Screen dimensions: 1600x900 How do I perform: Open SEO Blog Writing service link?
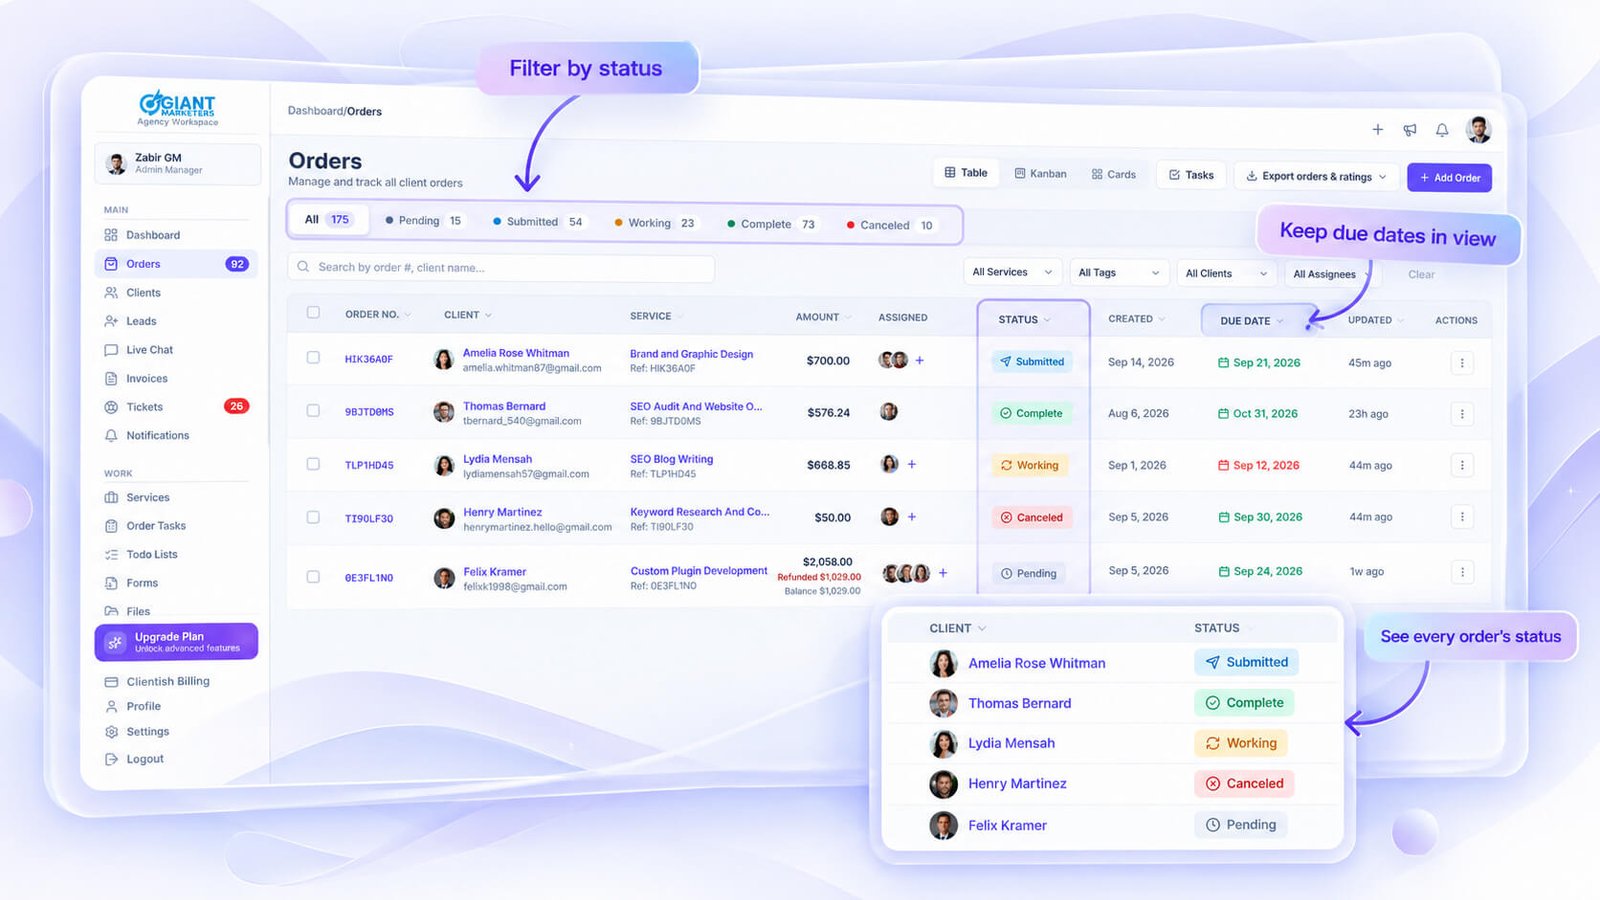coord(671,460)
